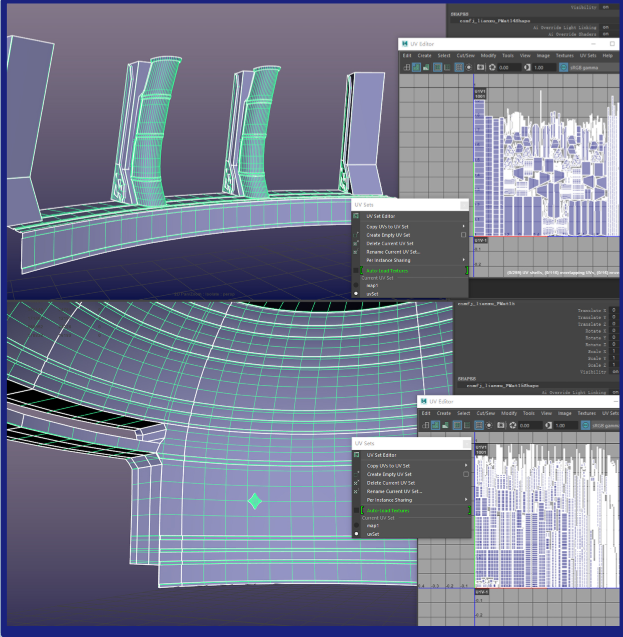Select the map1 radio button in the bottom UV Sets menu
The image size is (623, 637).
(357, 526)
